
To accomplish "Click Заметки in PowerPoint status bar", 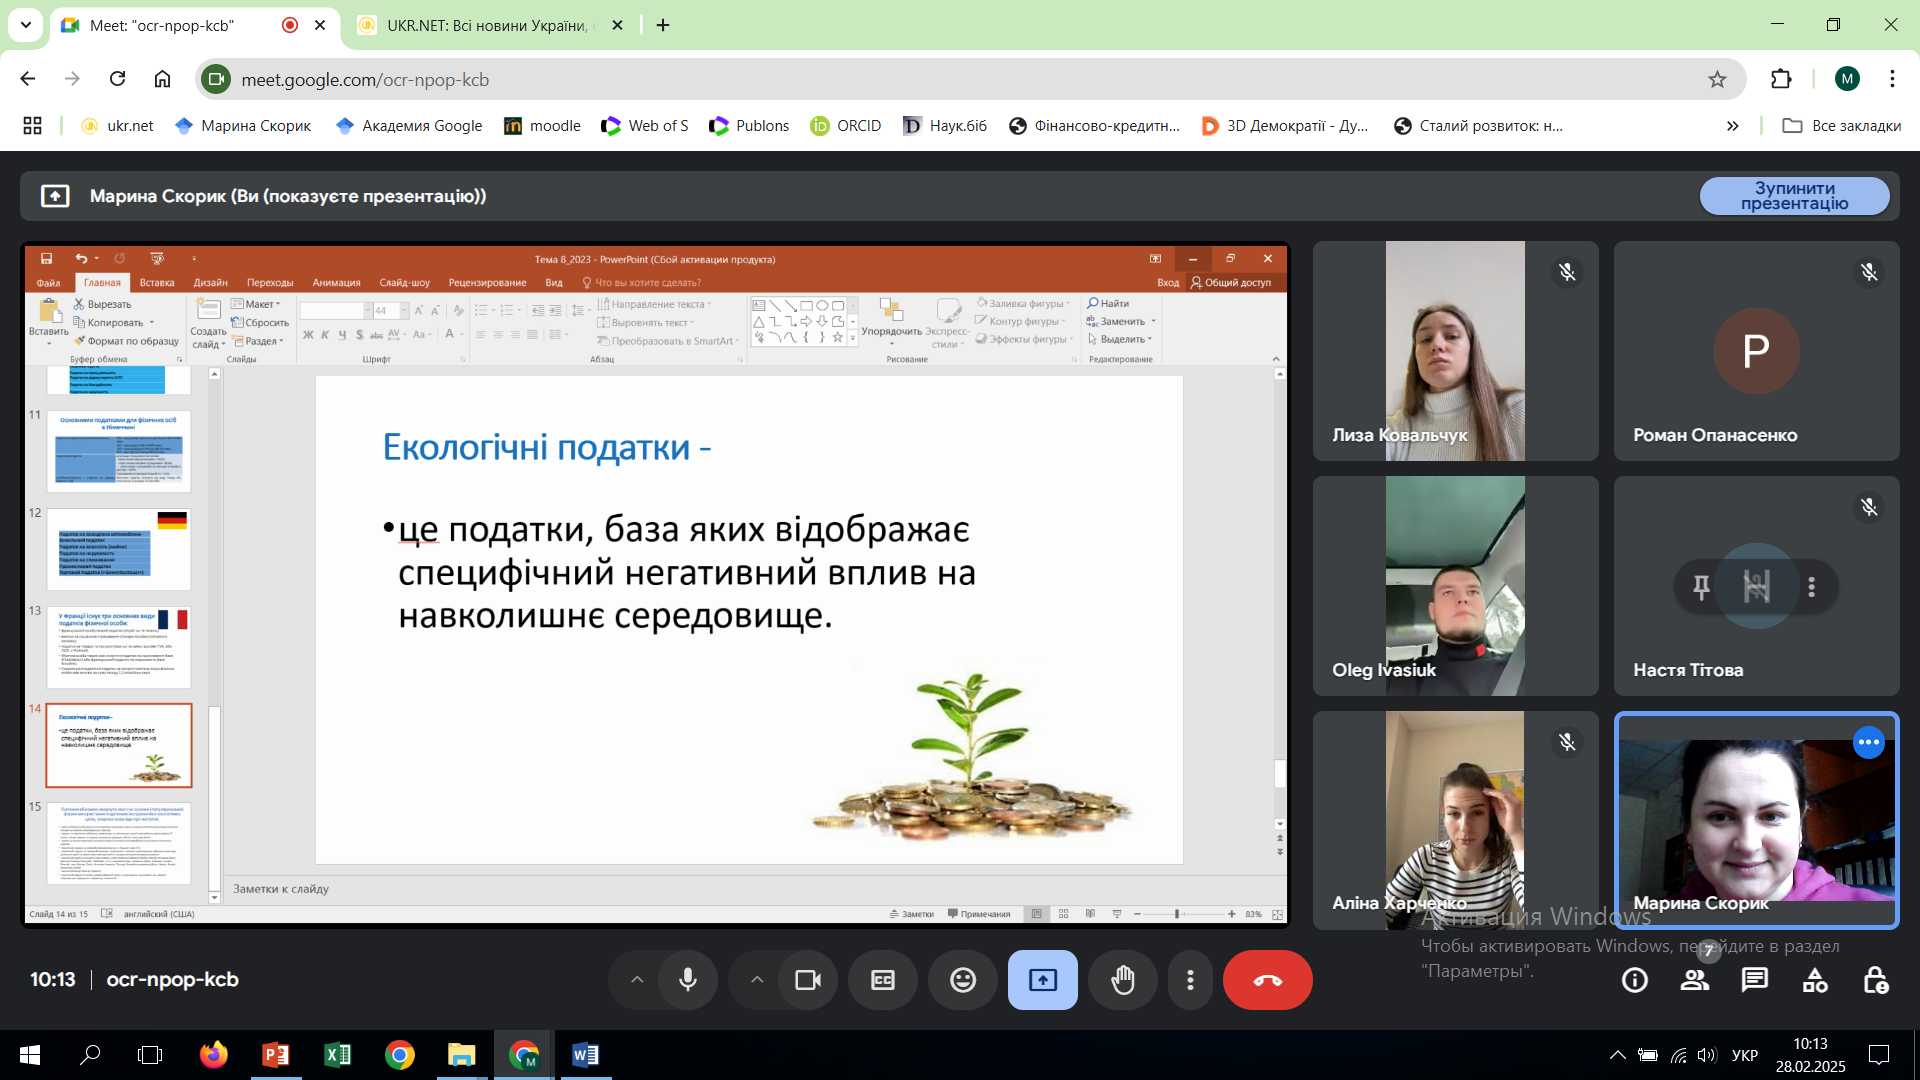I will coord(911,914).
